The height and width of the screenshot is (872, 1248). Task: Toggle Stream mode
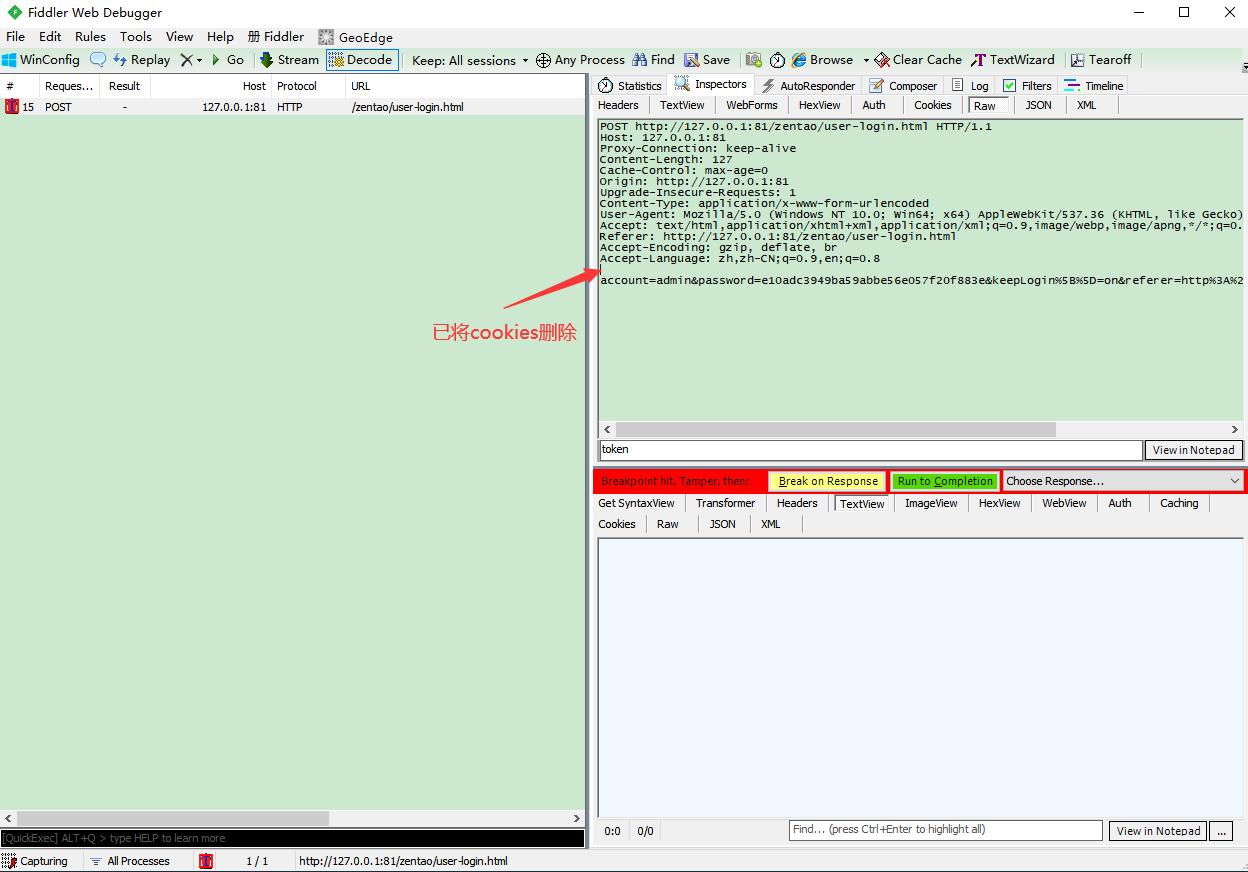289,60
